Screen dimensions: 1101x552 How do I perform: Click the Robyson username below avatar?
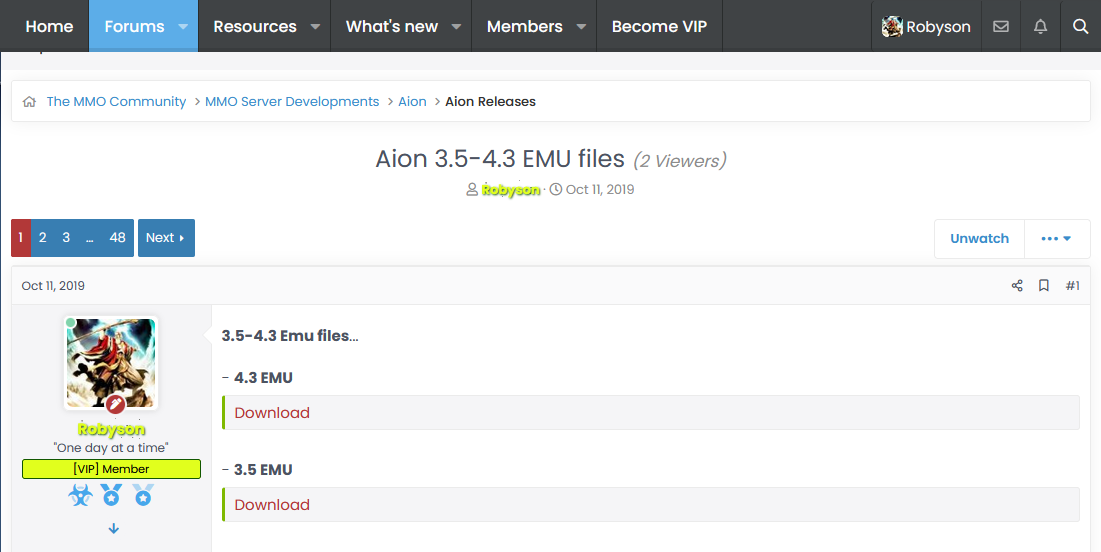[x=111, y=429]
